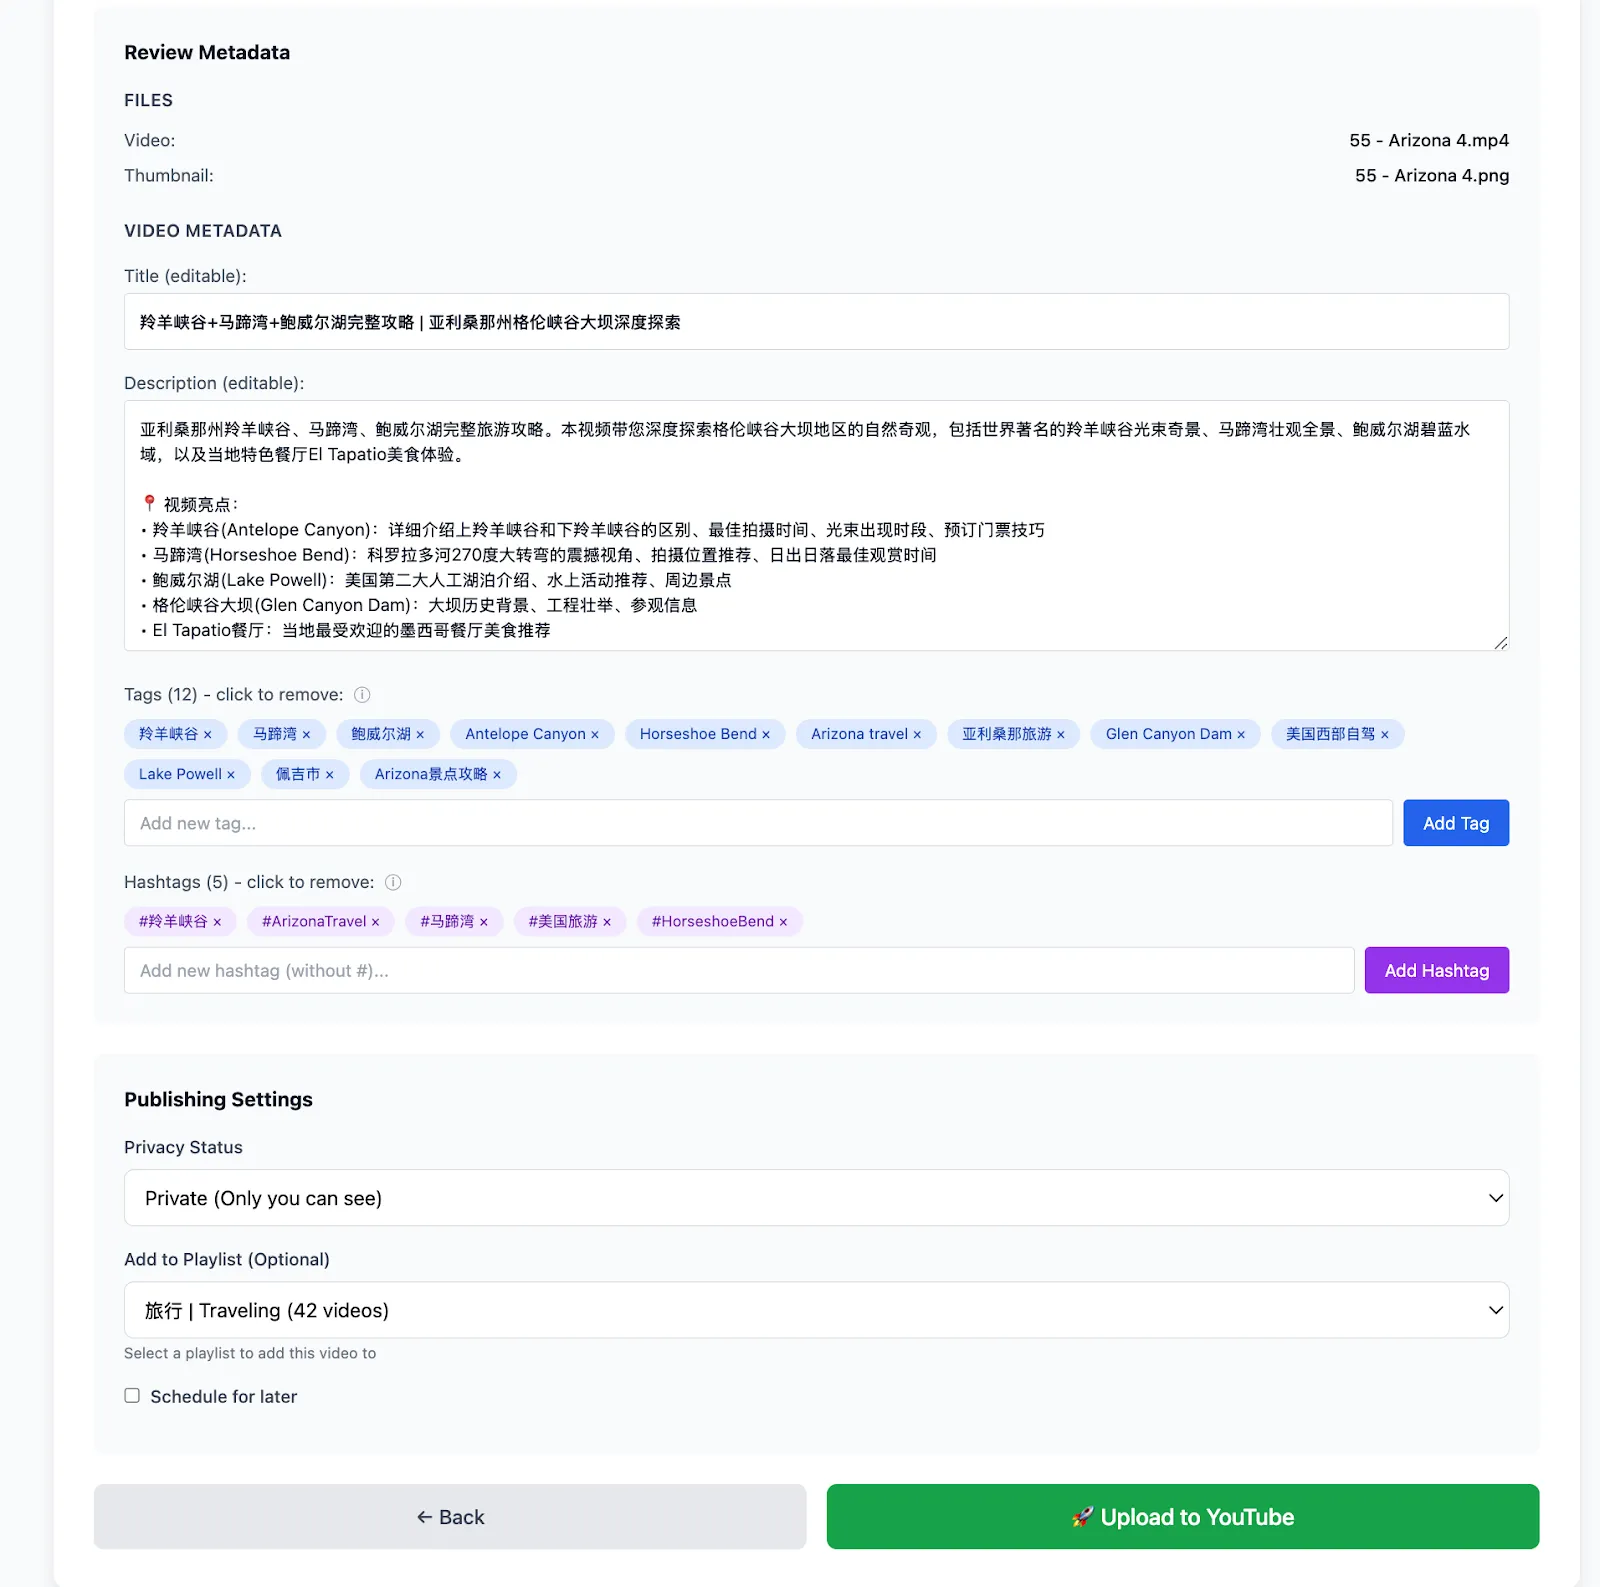The image size is (1600, 1587).
Task: Remove the 羚羊峡谷 tag
Action: [x=176, y=734]
